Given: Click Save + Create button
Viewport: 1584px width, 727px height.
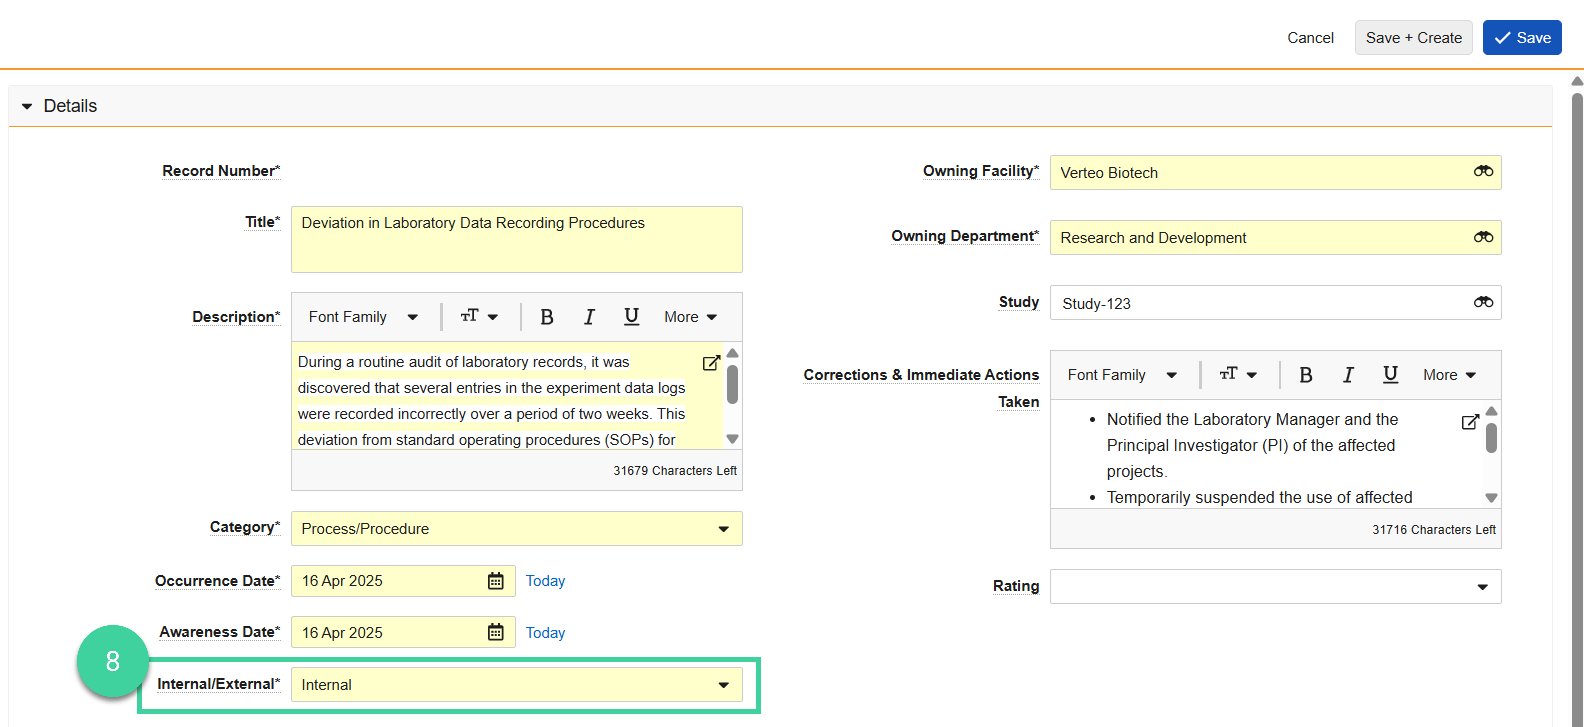Looking at the screenshot, I should [1414, 38].
